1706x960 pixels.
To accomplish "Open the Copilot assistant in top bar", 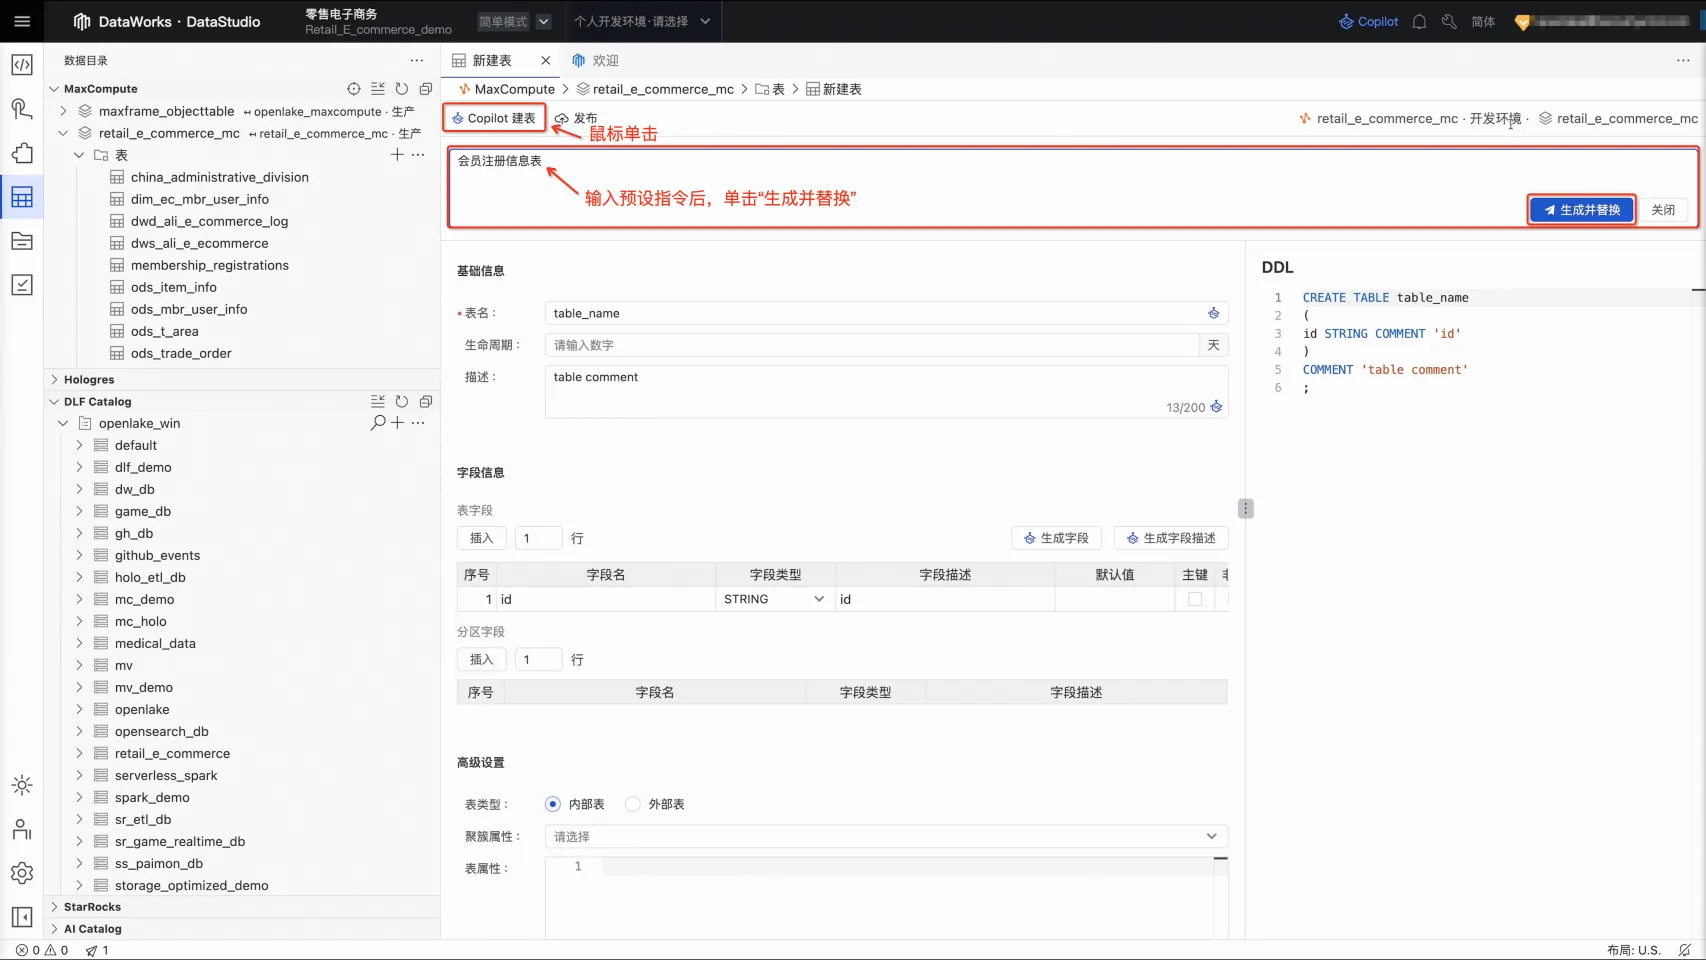I will pyautogui.click(x=1369, y=21).
